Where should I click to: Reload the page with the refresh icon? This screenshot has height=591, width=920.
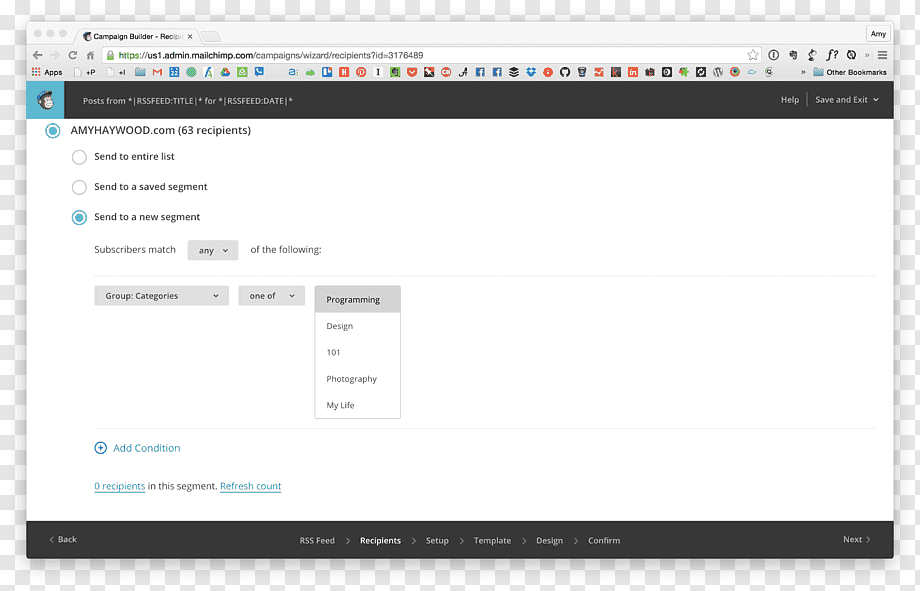click(73, 55)
